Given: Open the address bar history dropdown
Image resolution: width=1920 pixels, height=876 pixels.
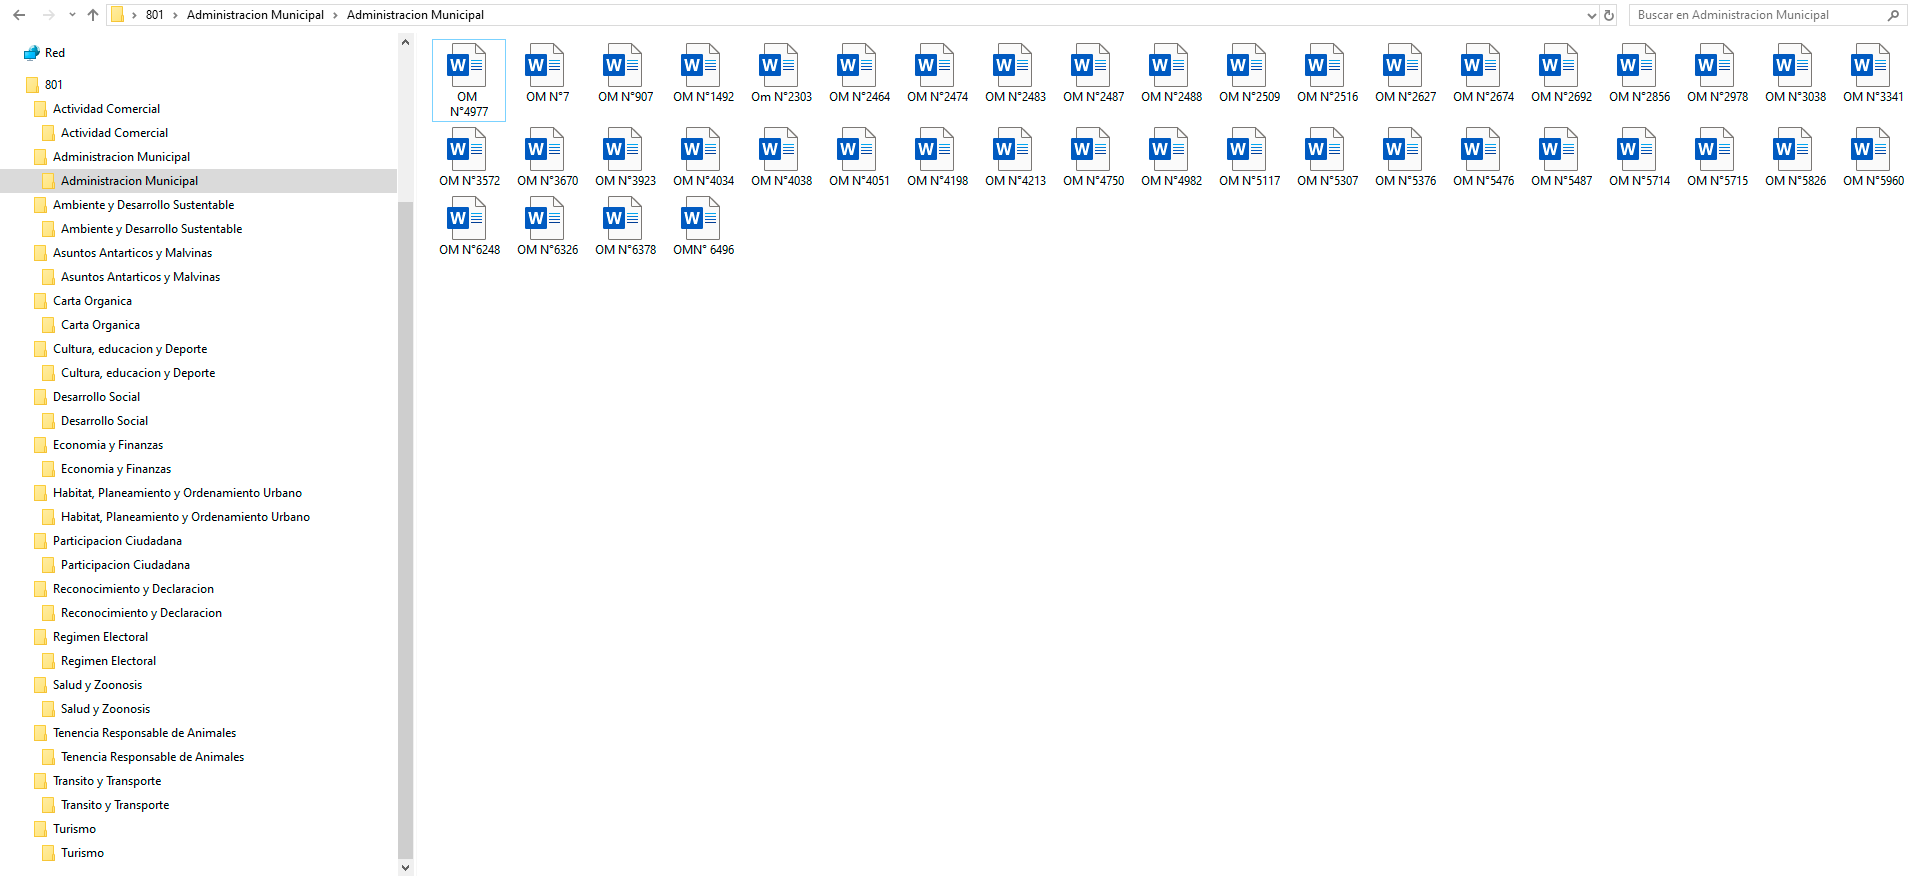Looking at the screenshot, I should click(1592, 15).
